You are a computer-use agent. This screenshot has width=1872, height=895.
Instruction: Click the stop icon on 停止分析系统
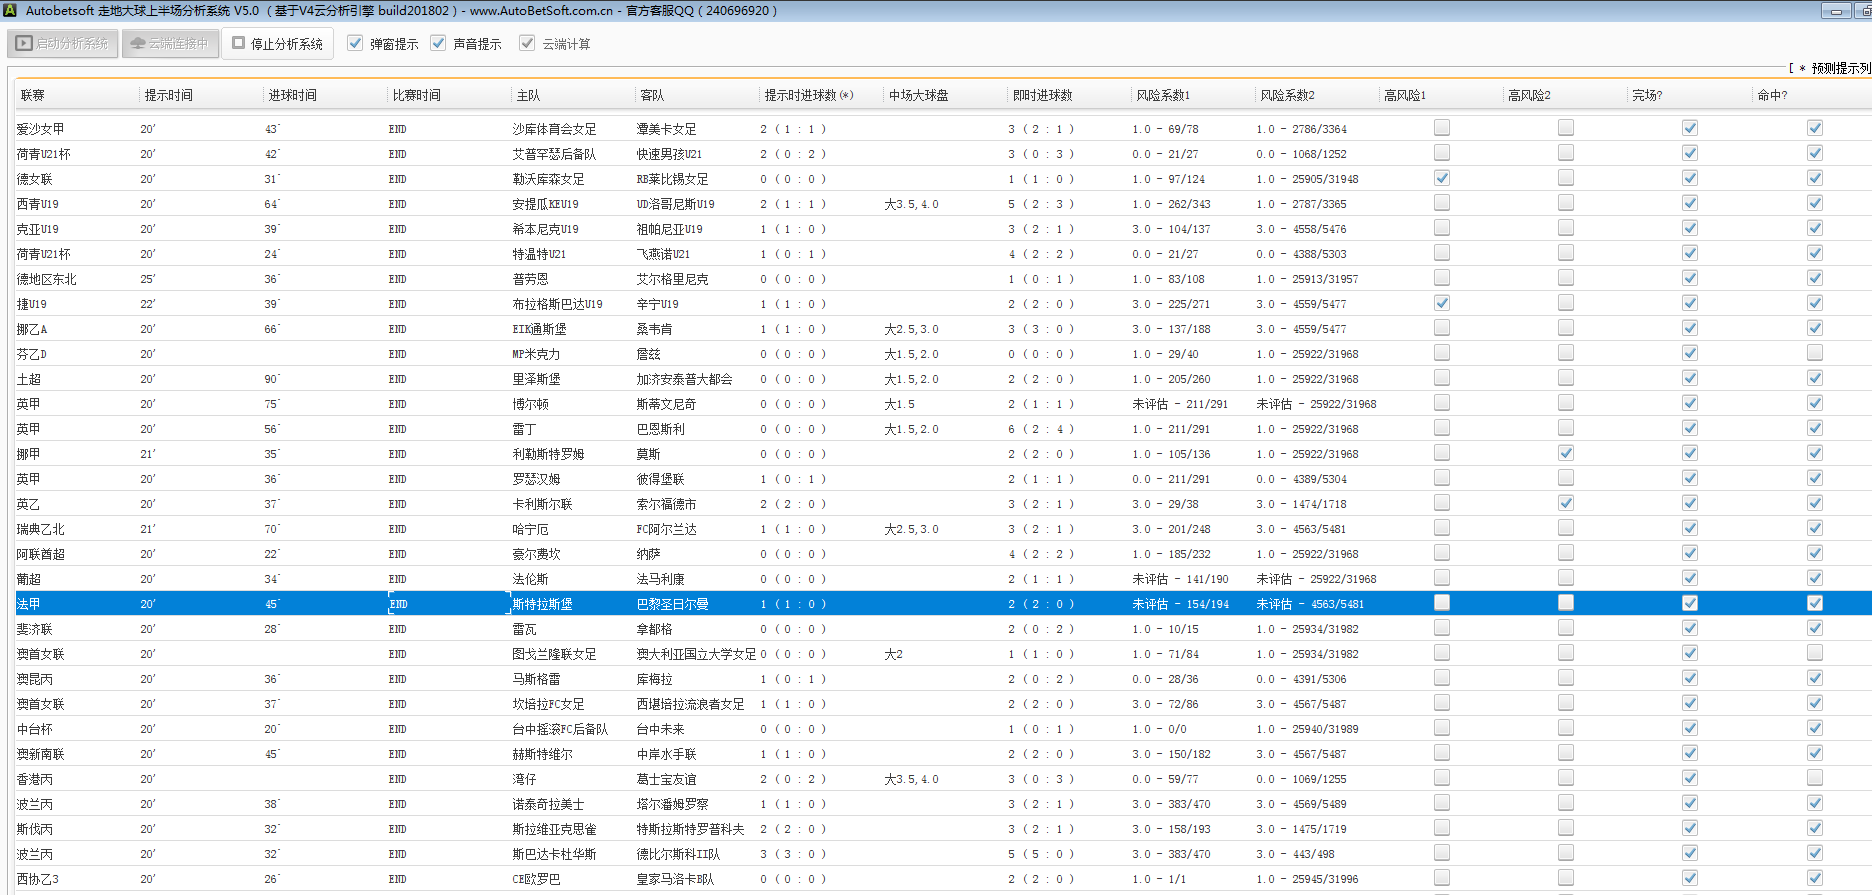[239, 43]
